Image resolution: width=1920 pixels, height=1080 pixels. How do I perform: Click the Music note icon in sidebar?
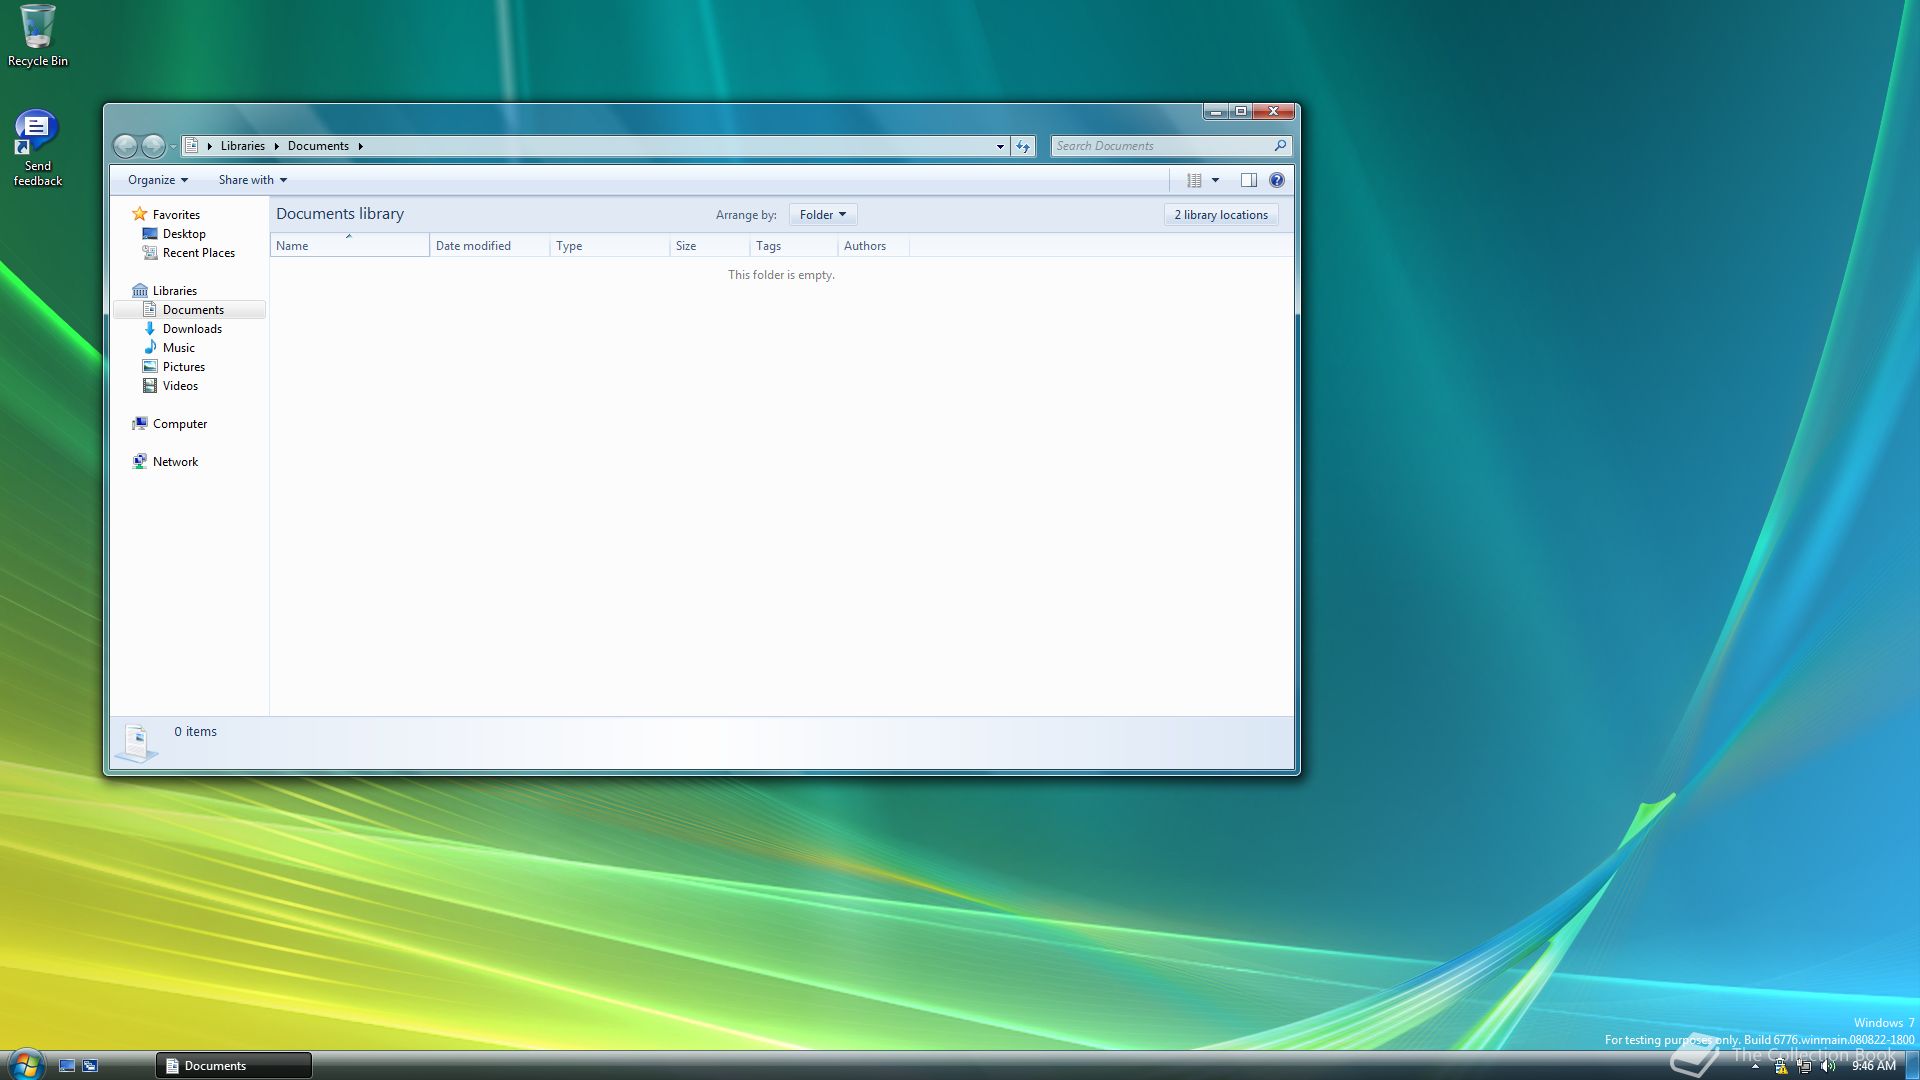[x=150, y=347]
